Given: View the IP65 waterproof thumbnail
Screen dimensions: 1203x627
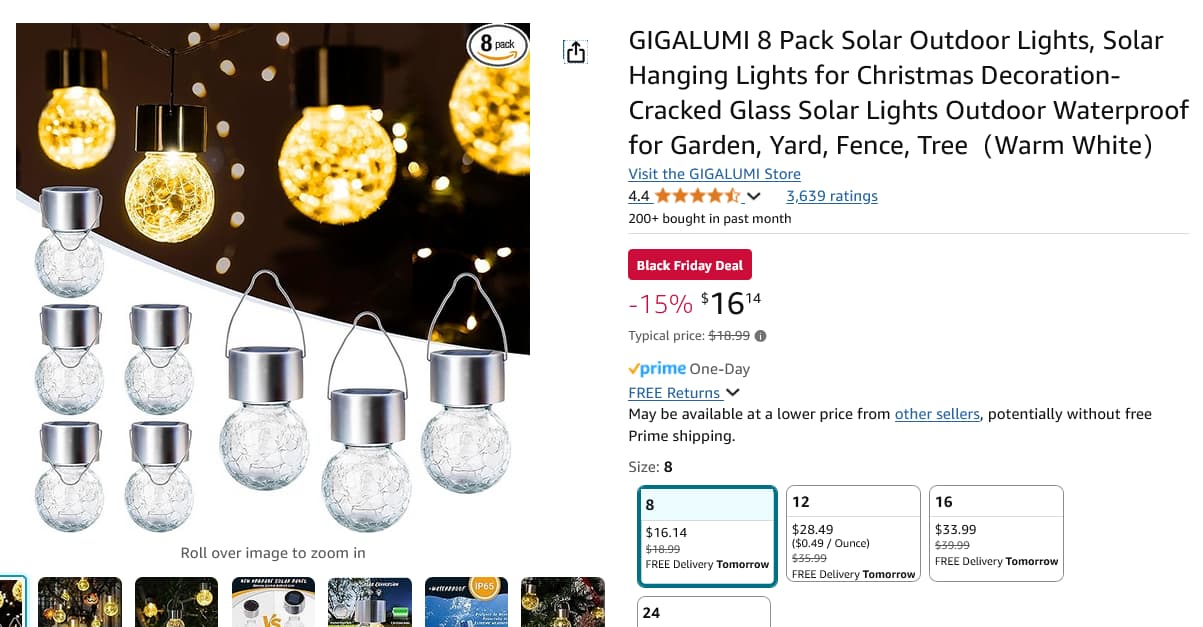Looking at the screenshot, I should click(x=466, y=602).
